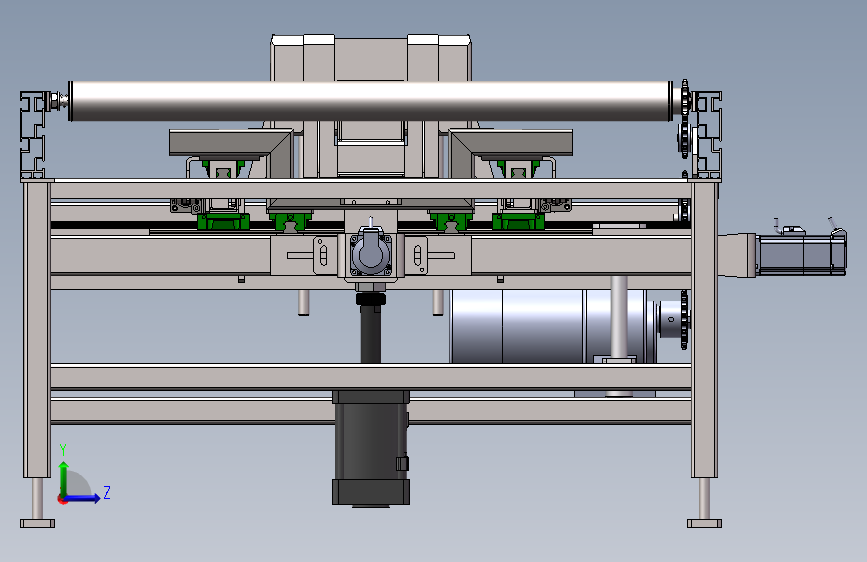Select the black shaft below the gearbox
The height and width of the screenshot is (562, 867).
coord(370,332)
